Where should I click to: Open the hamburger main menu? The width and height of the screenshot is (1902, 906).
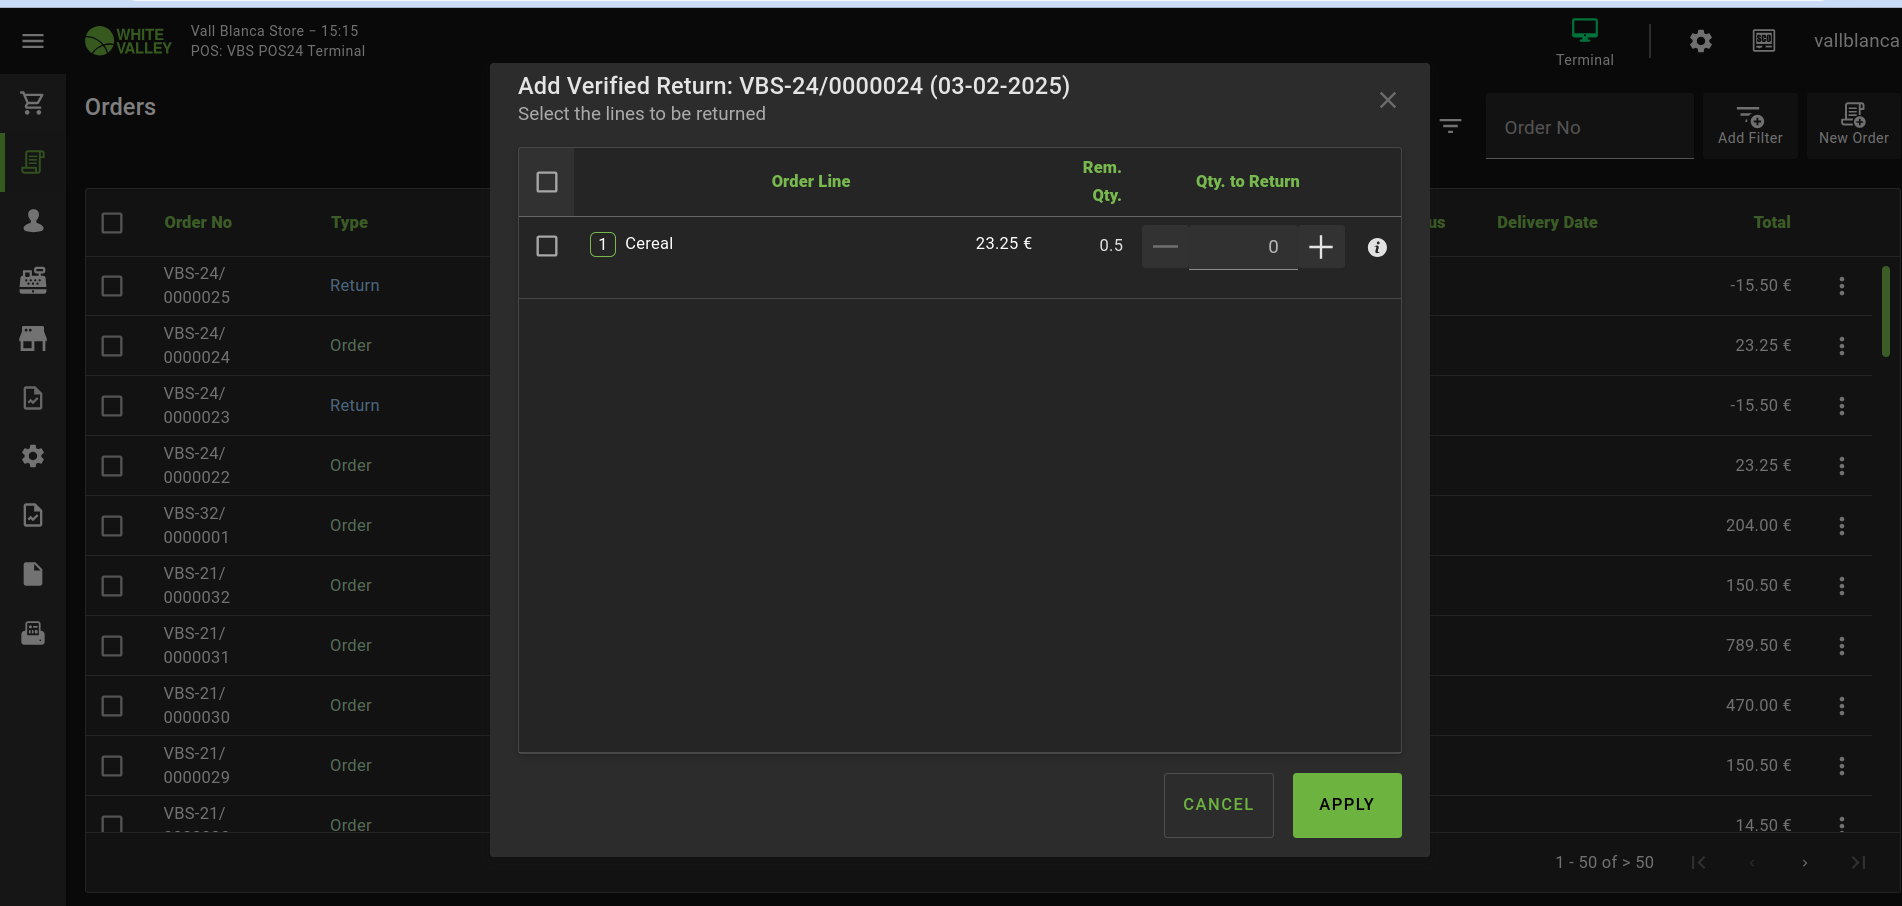33,41
